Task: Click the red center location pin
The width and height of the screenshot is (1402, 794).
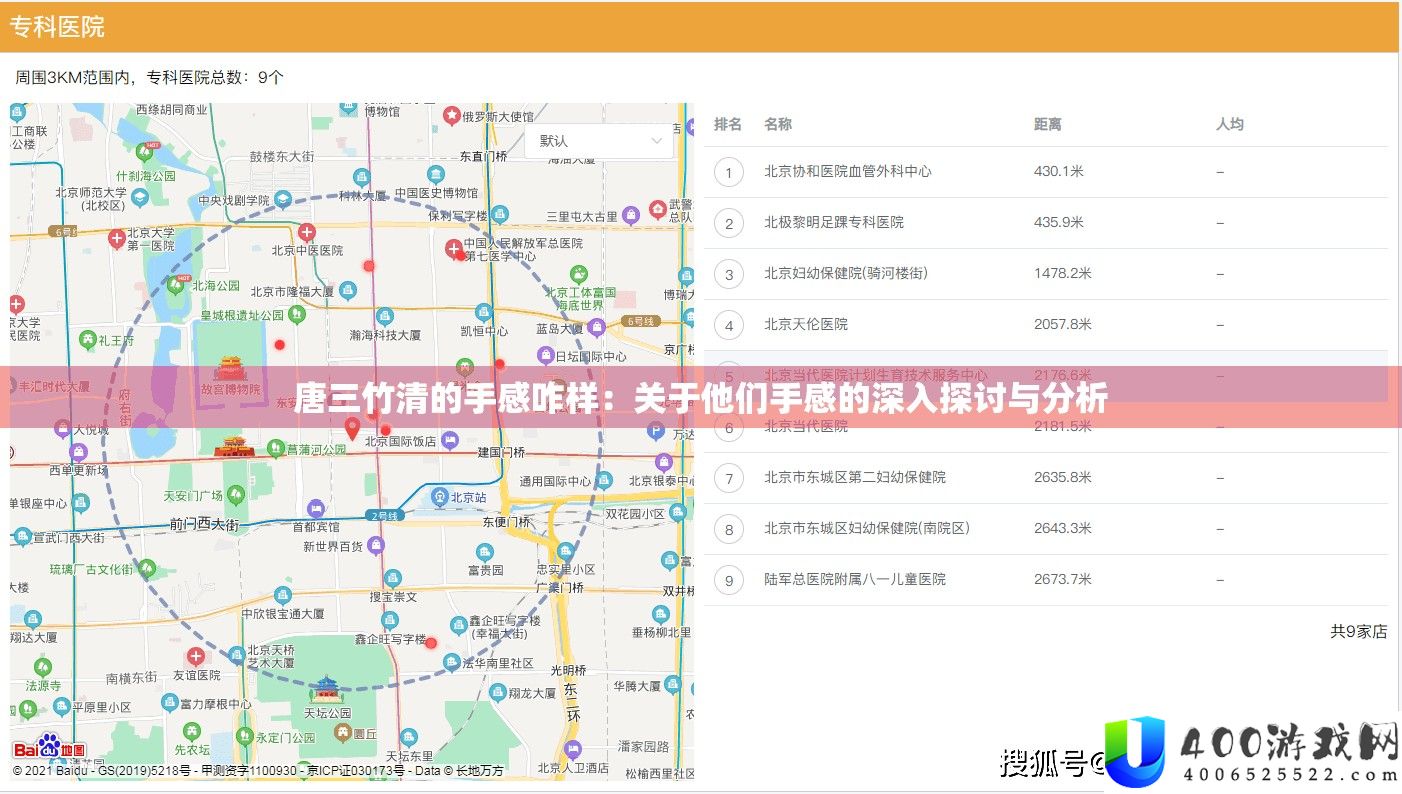Action: 351,428
